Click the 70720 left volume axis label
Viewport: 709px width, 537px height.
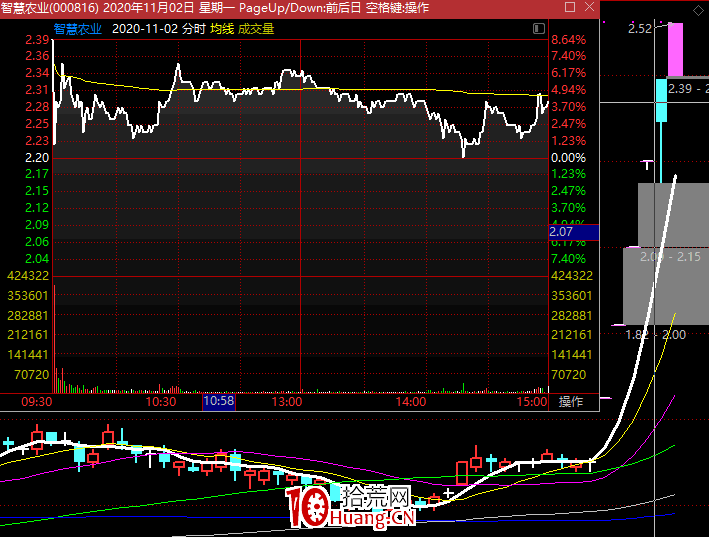coord(32,375)
